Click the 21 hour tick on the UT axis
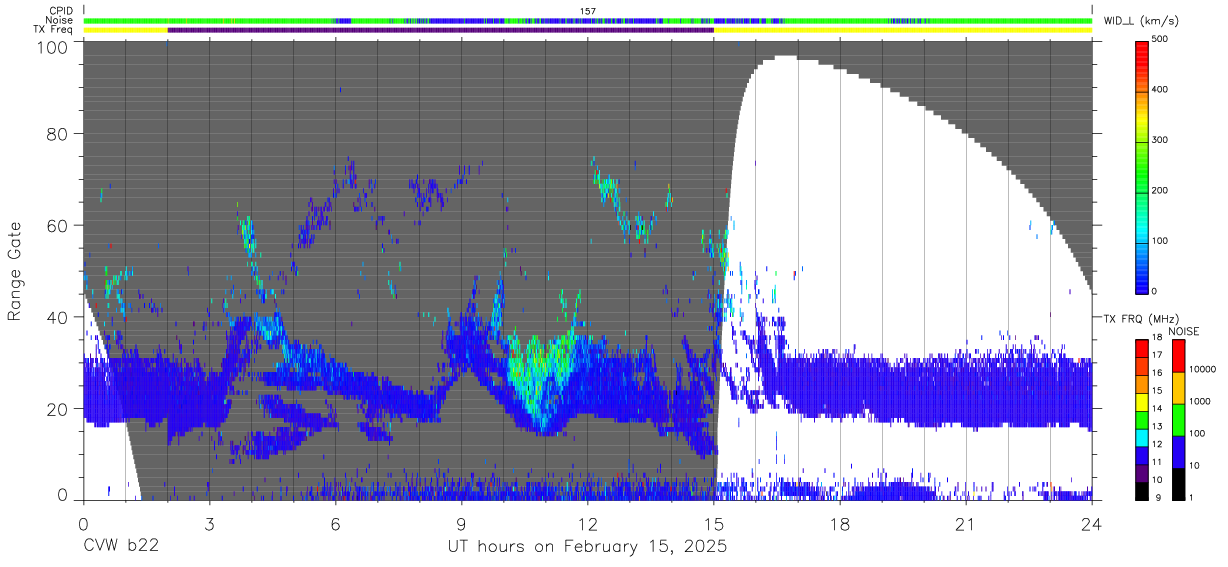The height and width of the screenshot is (567, 1228). coord(966,523)
